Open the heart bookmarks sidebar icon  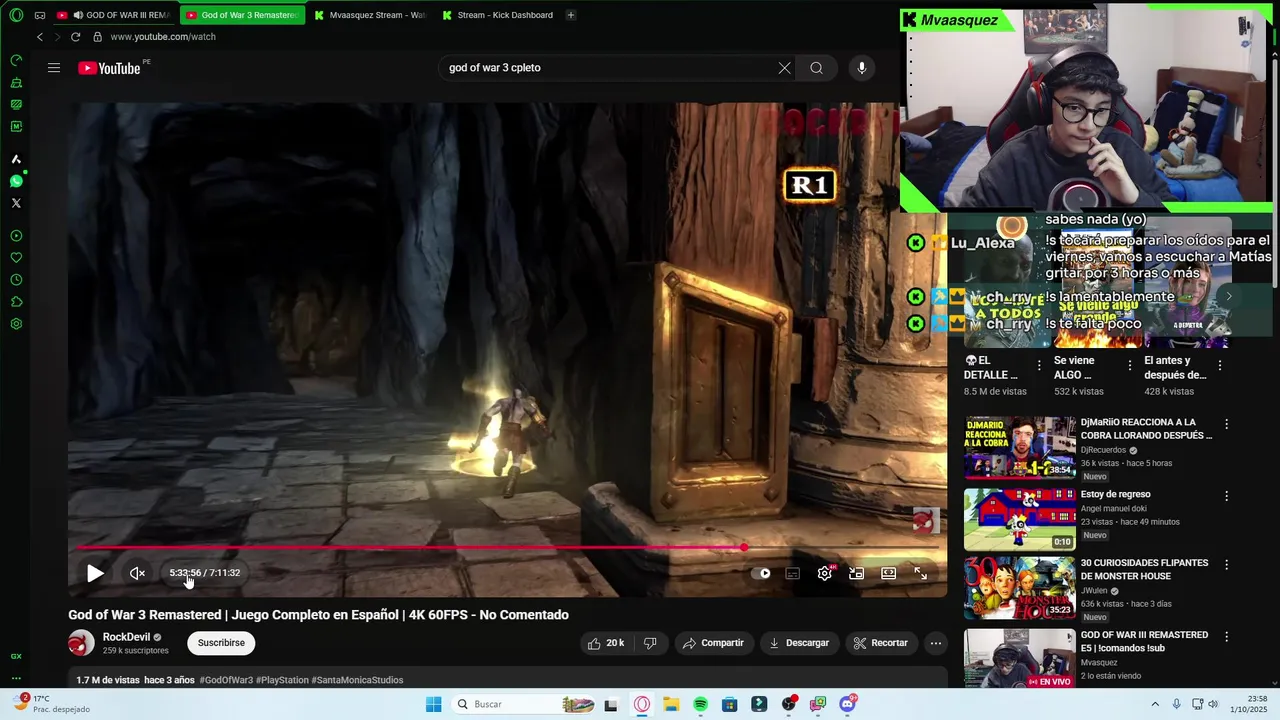pos(16,258)
